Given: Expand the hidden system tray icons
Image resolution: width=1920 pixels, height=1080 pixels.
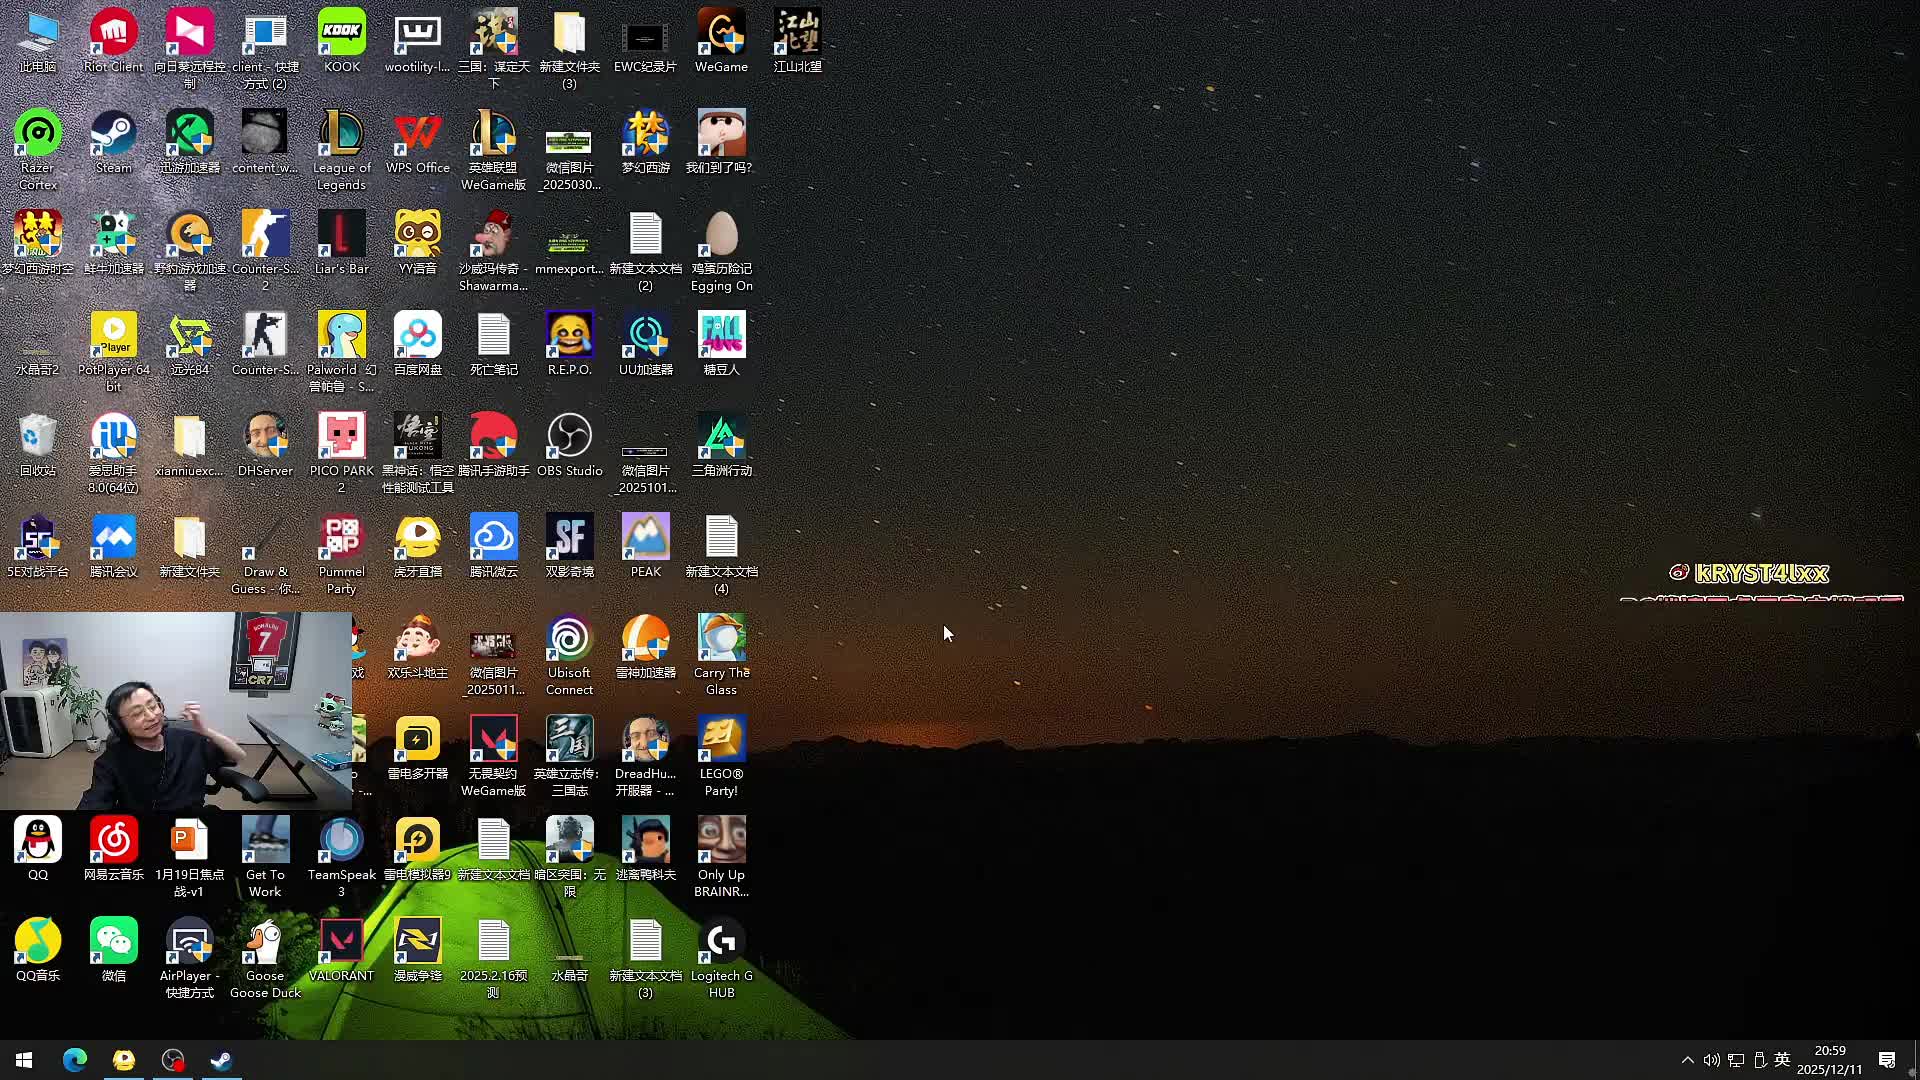Looking at the screenshot, I should (1687, 1060).
